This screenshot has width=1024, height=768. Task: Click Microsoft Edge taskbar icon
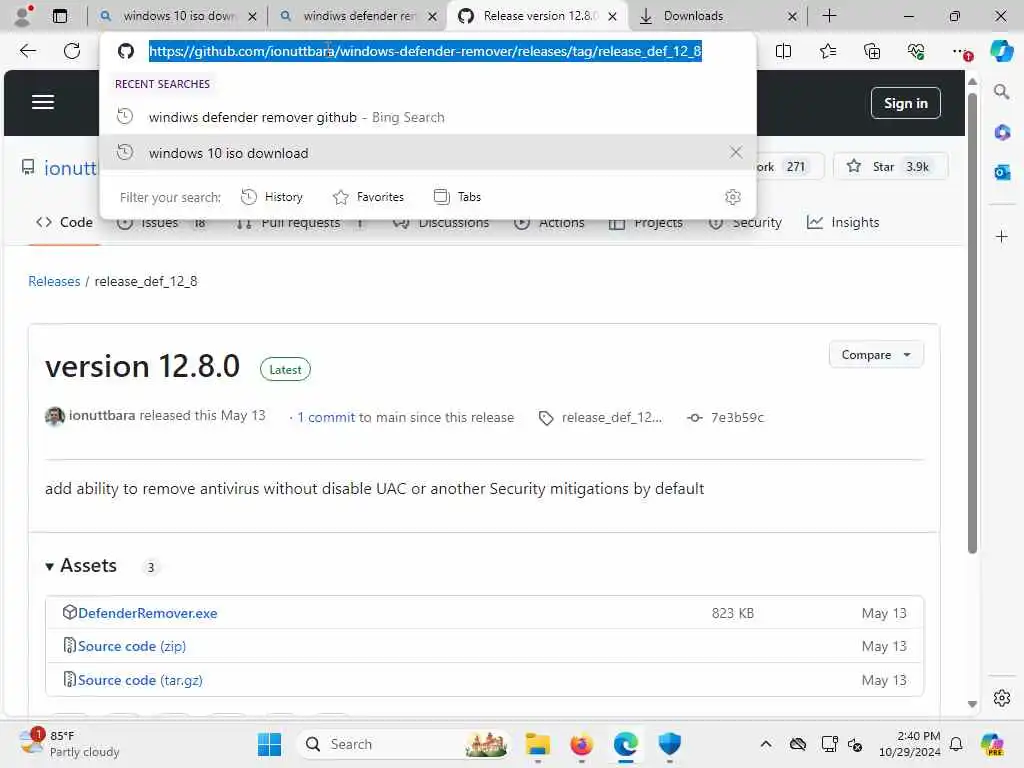tap(626, 744)
